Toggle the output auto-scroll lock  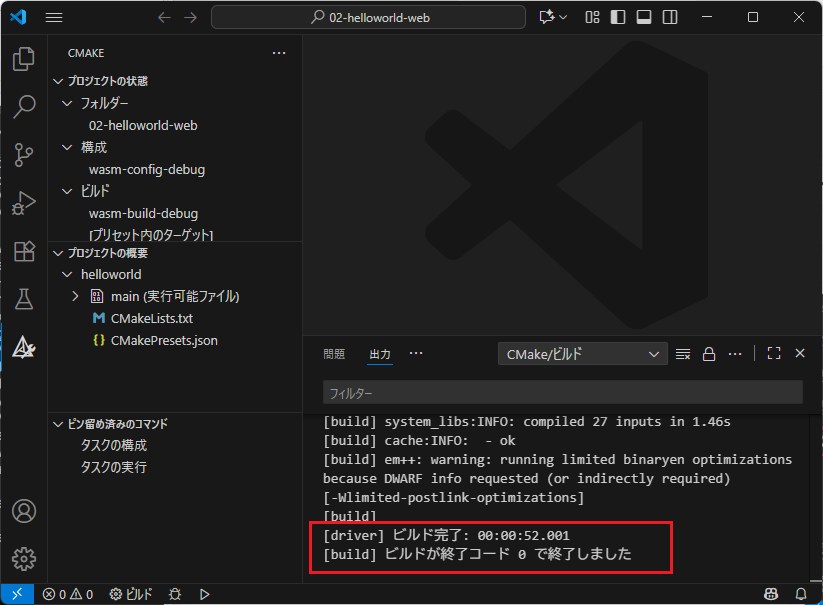click(x=709, y=354)
